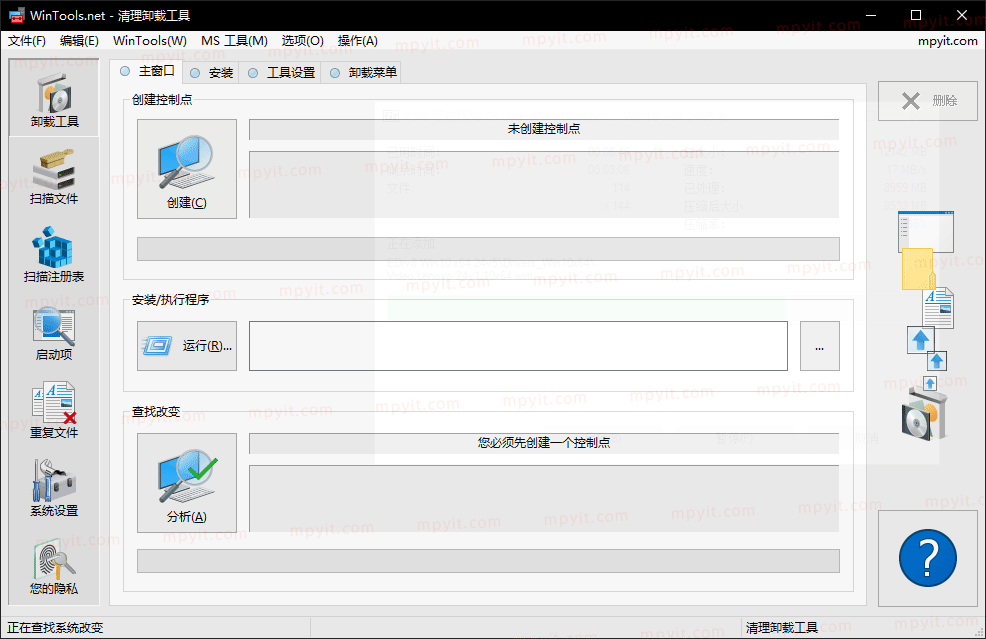The width and height of the screenshot is (986, 639).
Task: Open the 文件(F) menu
Action: coord(27,41)
